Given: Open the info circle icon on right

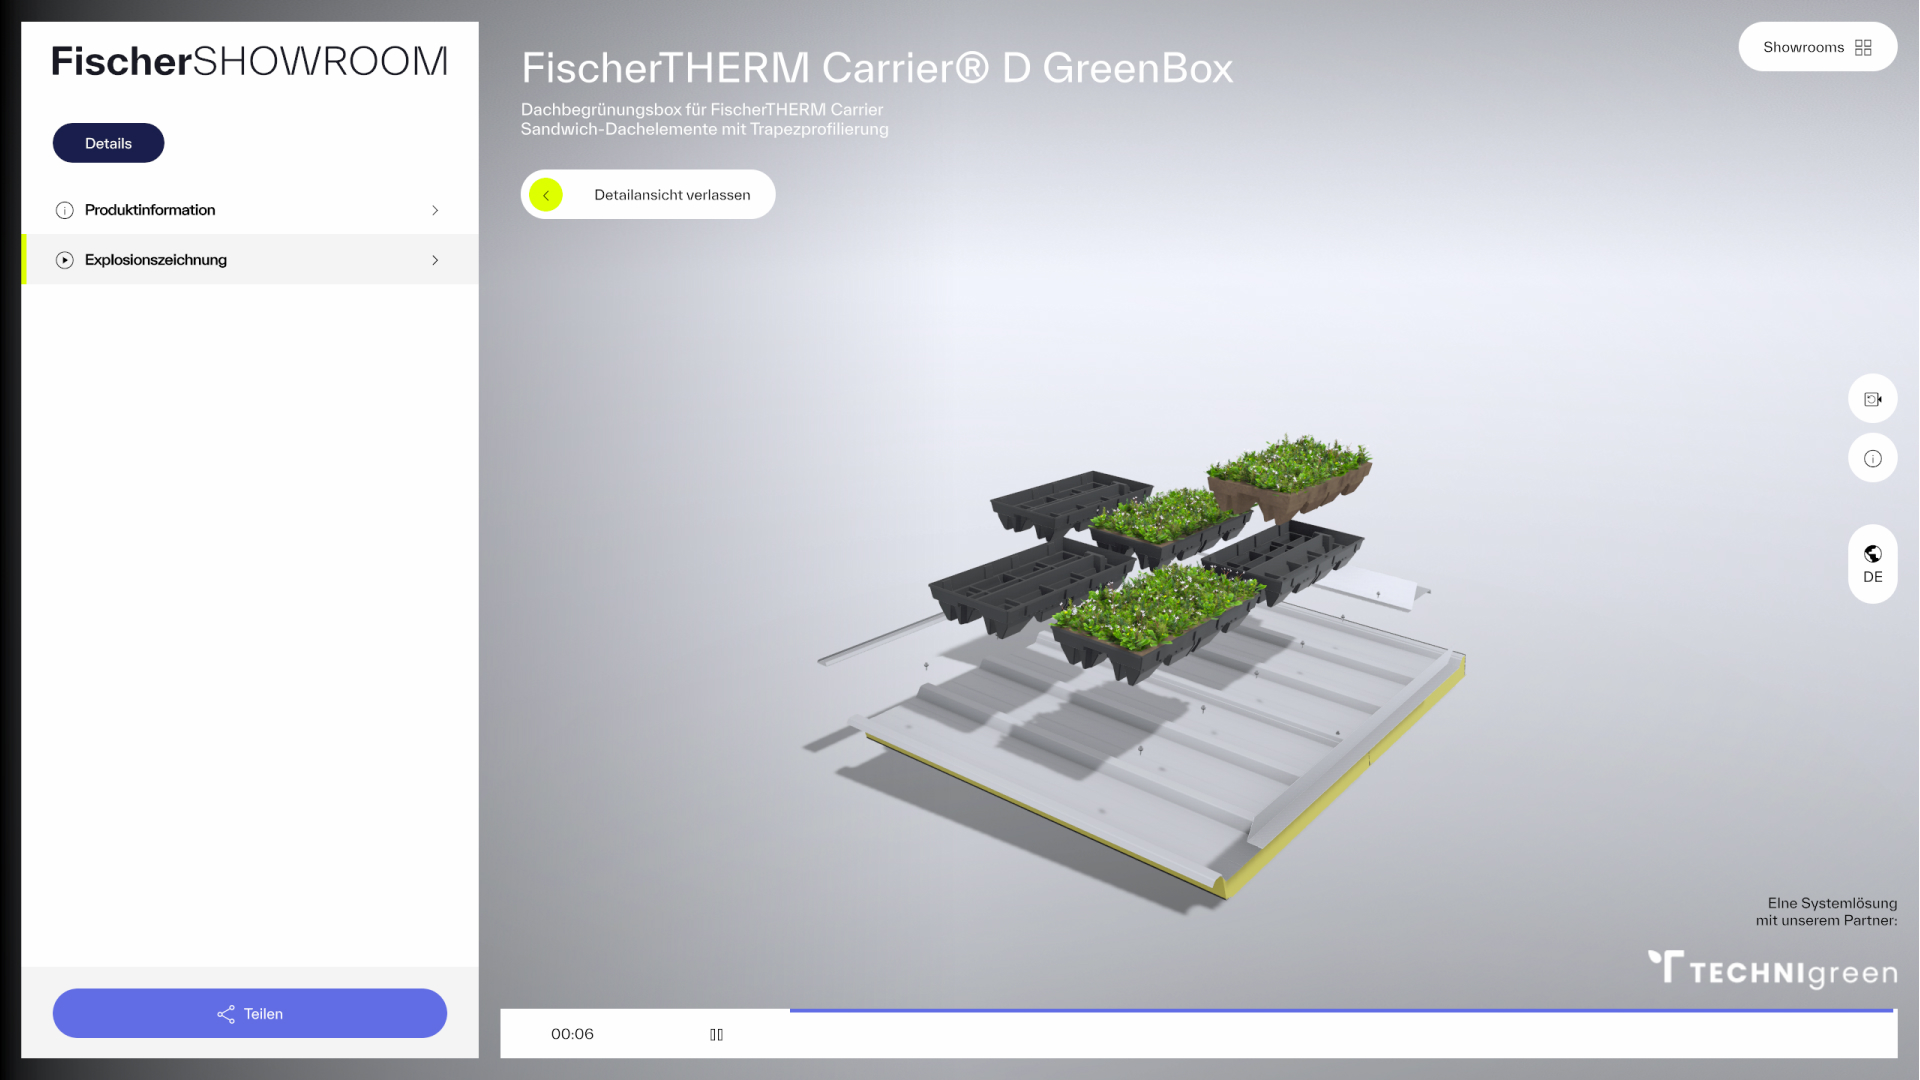Looking at the screenshot, I should (x=1872, y=459).
